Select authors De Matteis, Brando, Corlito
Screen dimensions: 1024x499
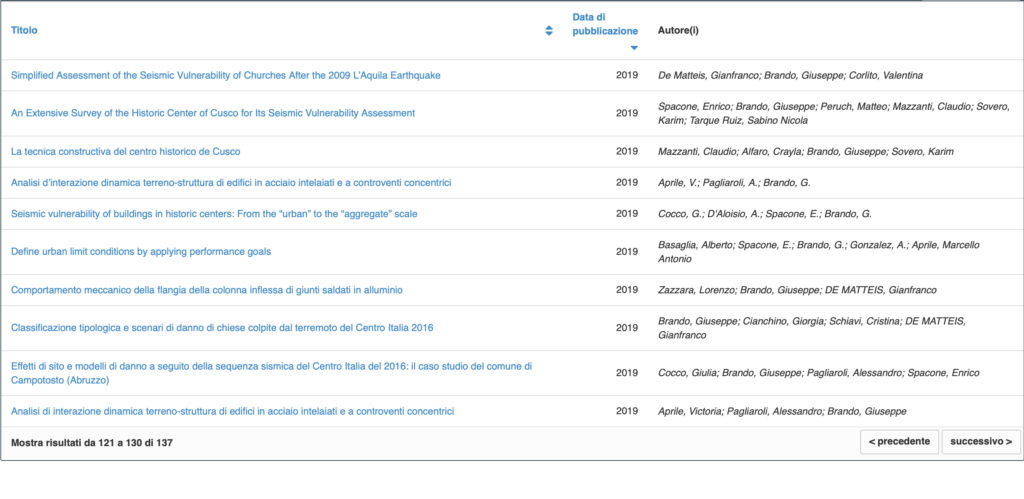pyautogui.click(x=790, y=76)
